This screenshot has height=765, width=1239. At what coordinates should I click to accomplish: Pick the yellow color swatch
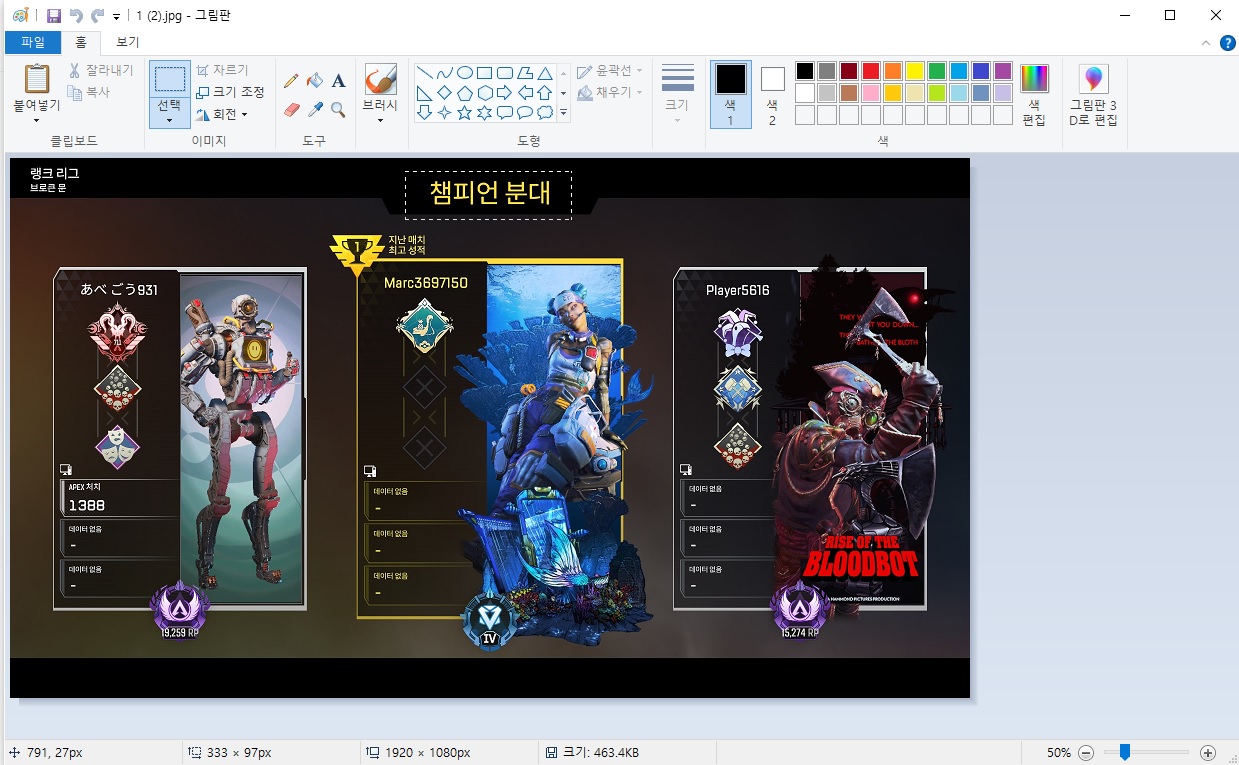pos(914,71)
